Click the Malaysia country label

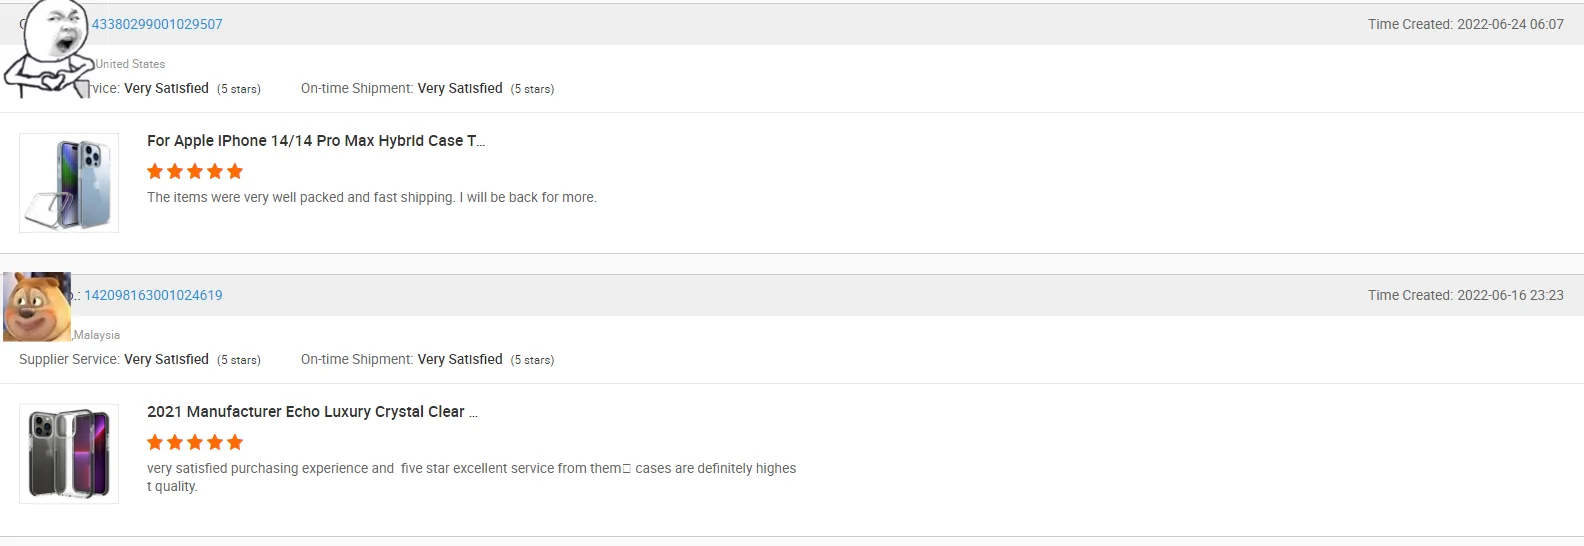(x=97, y=335)
